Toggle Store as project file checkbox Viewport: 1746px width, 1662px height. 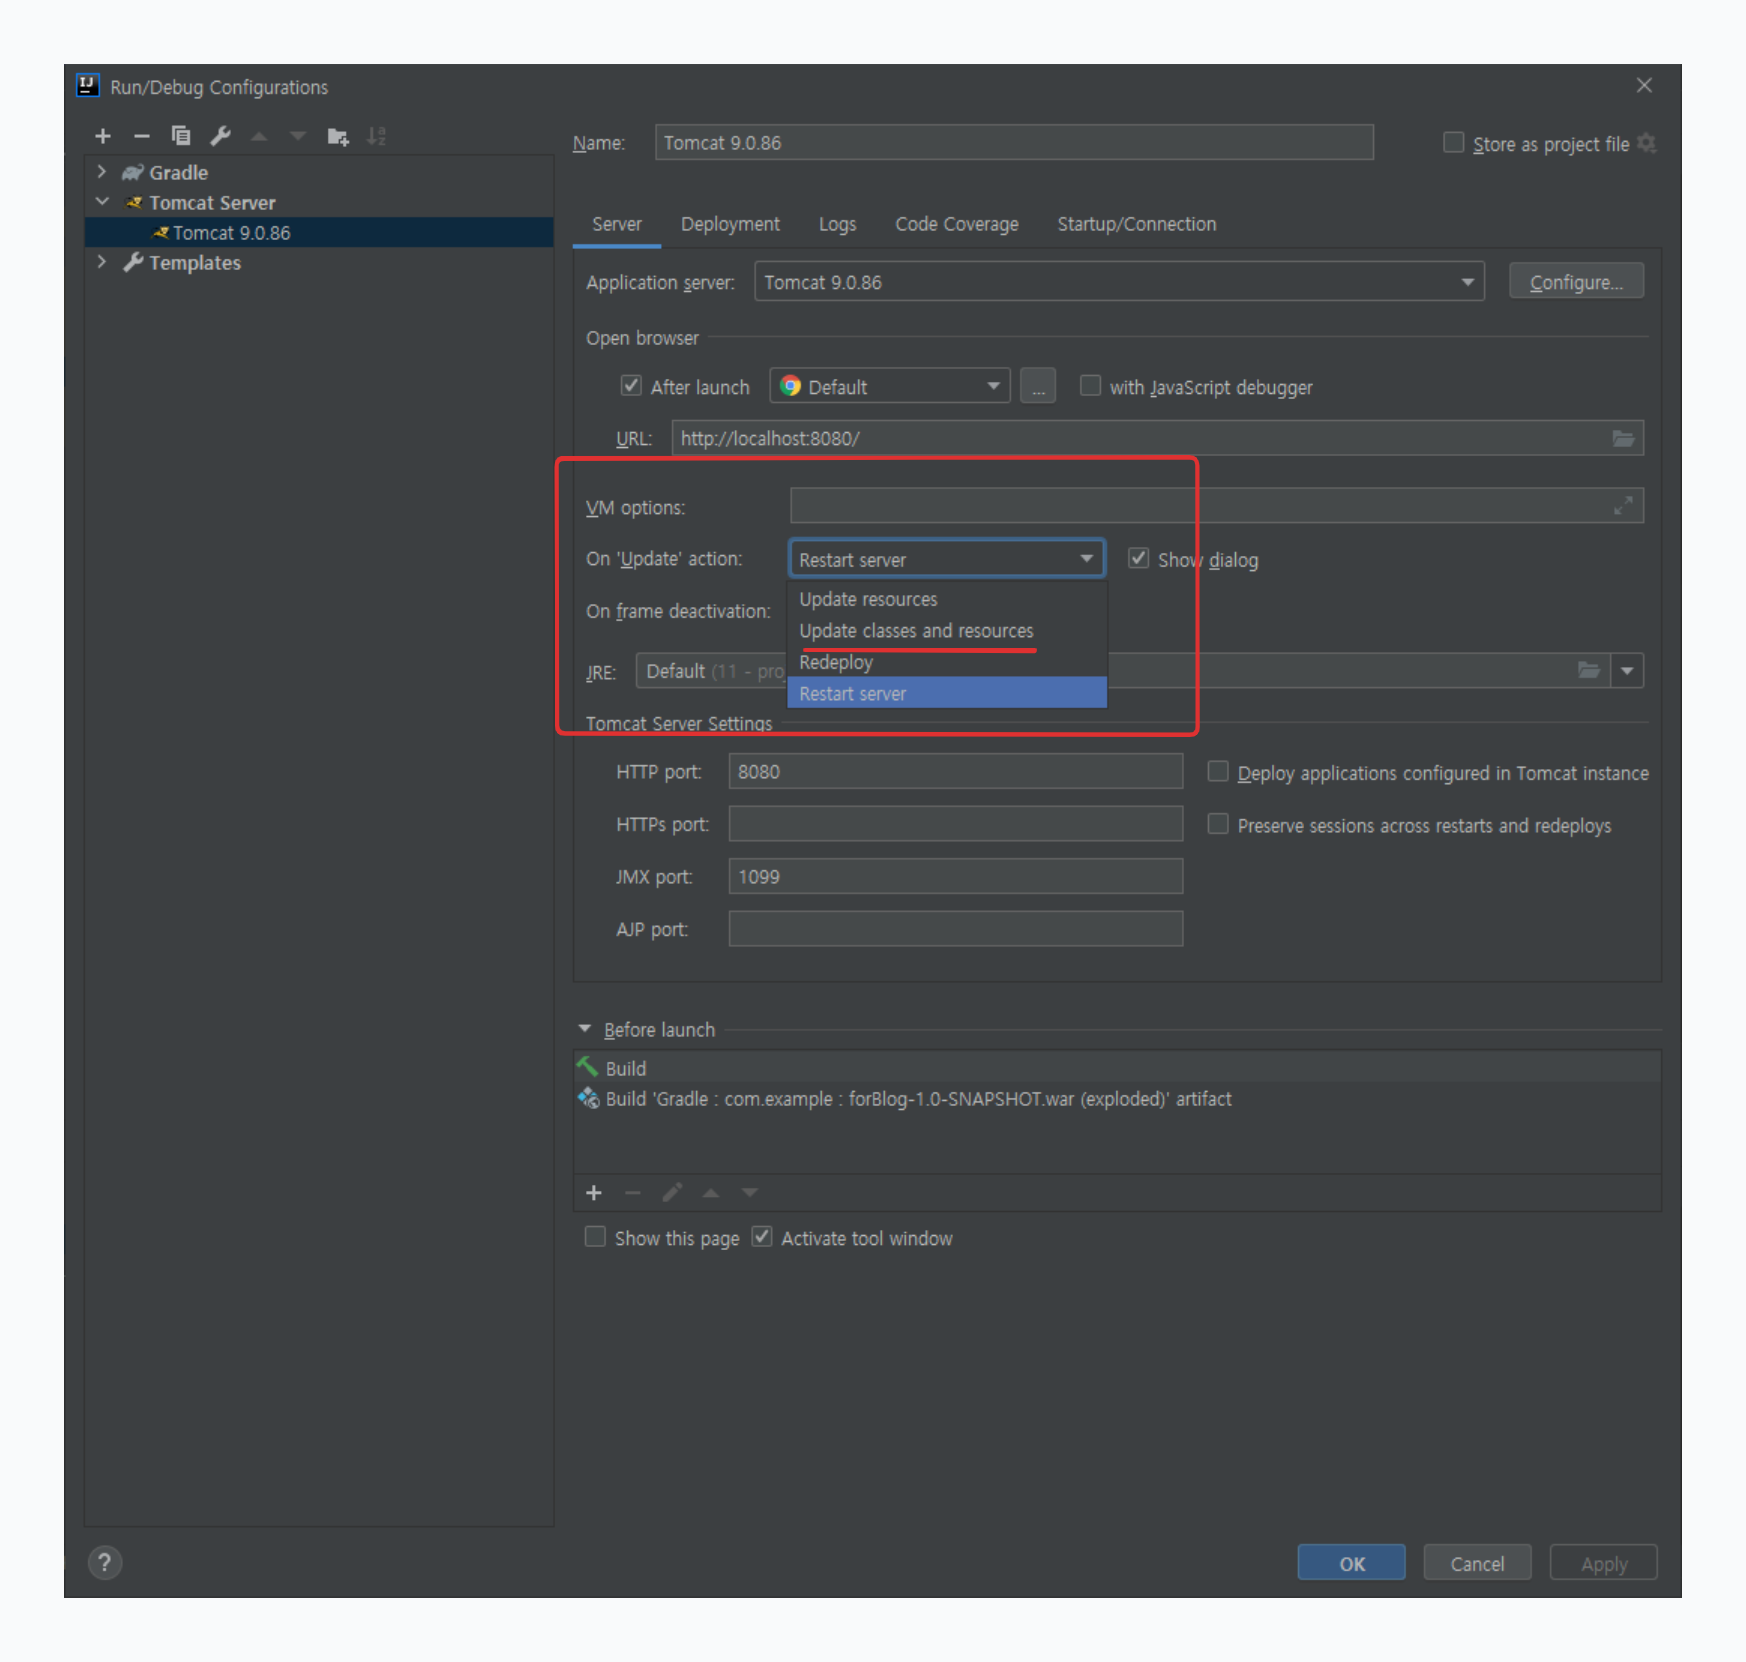coord(1454,143)
